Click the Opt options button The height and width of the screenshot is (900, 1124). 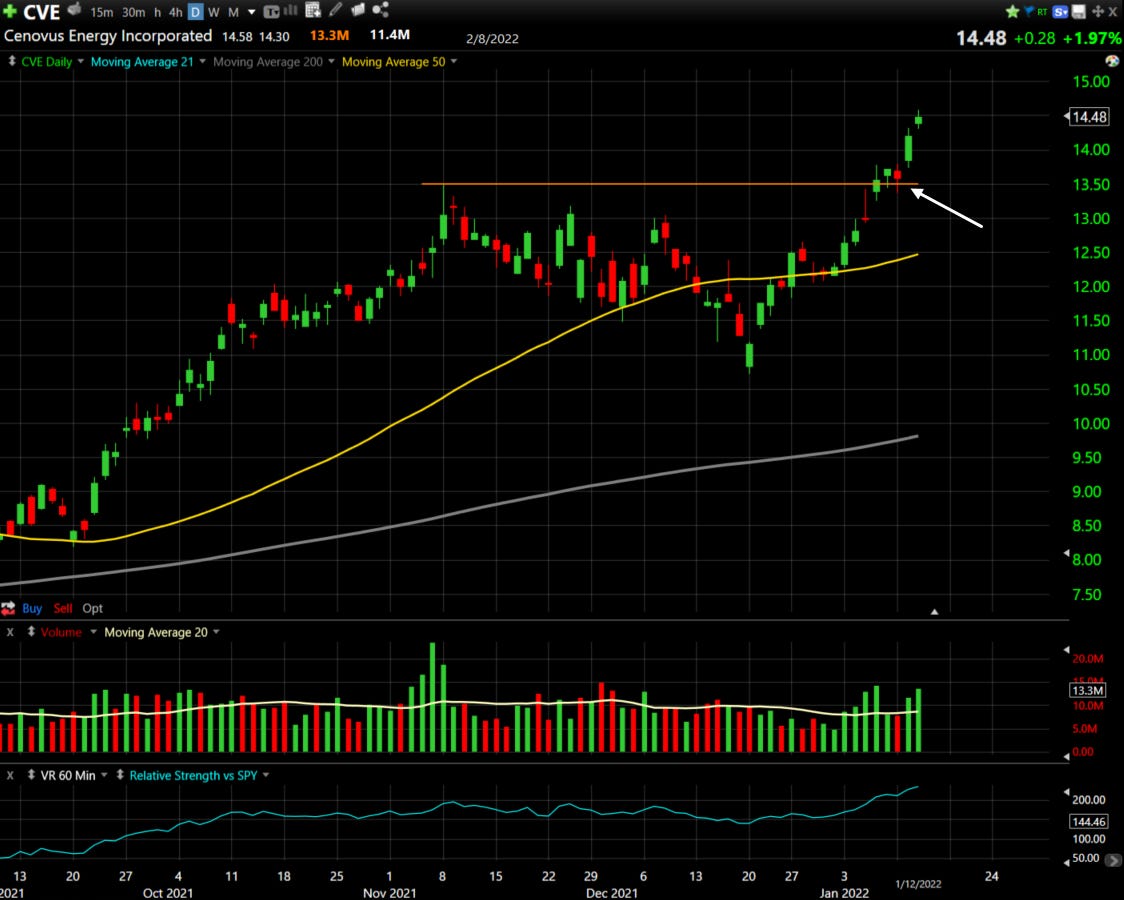92,608
